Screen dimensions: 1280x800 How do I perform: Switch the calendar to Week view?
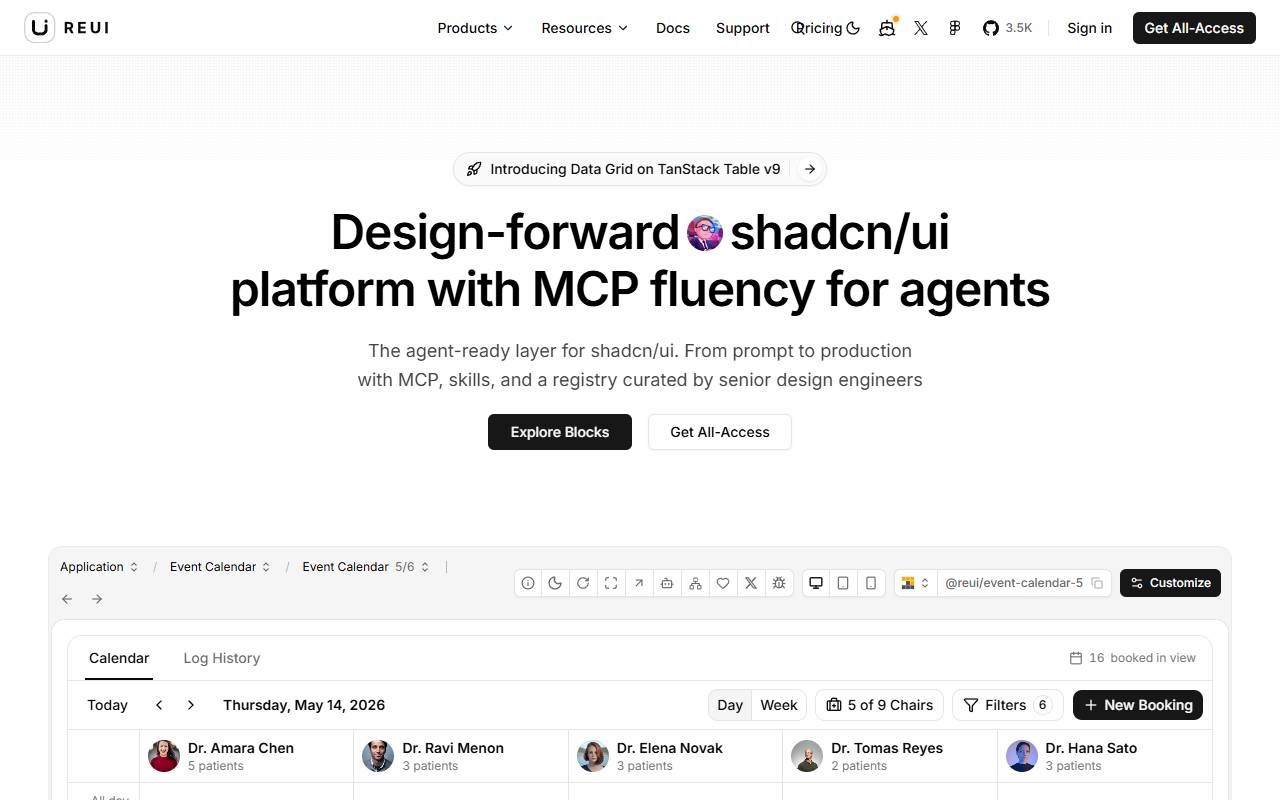[x=778, y=705]
